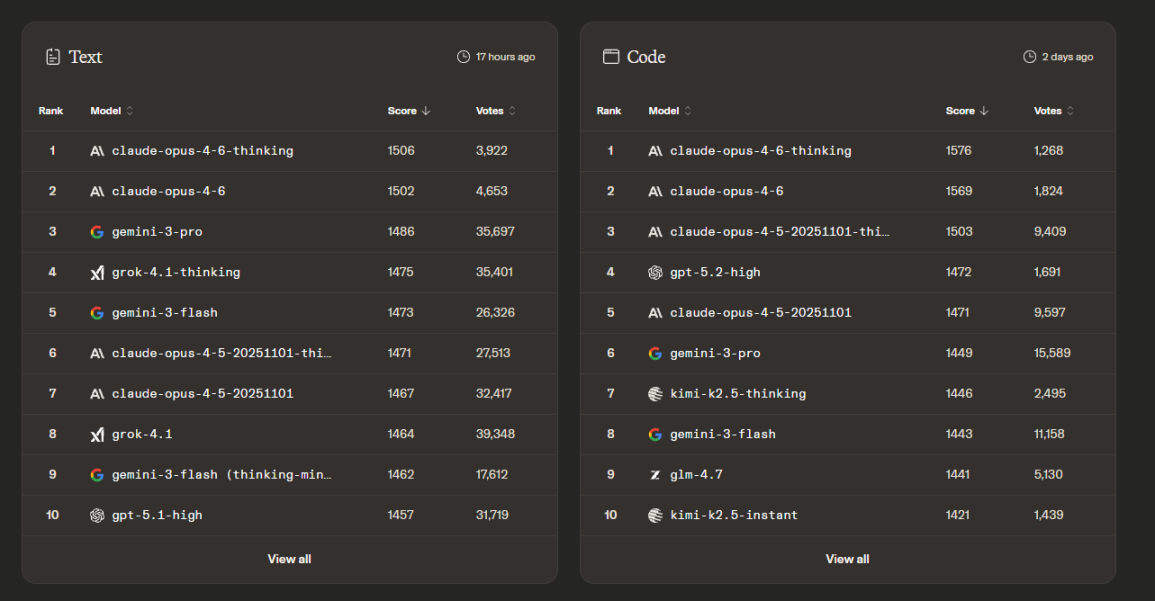This screenshot has width=1155, height=601.
Task: Click votes value 31,719
Action: click(492, 516)
